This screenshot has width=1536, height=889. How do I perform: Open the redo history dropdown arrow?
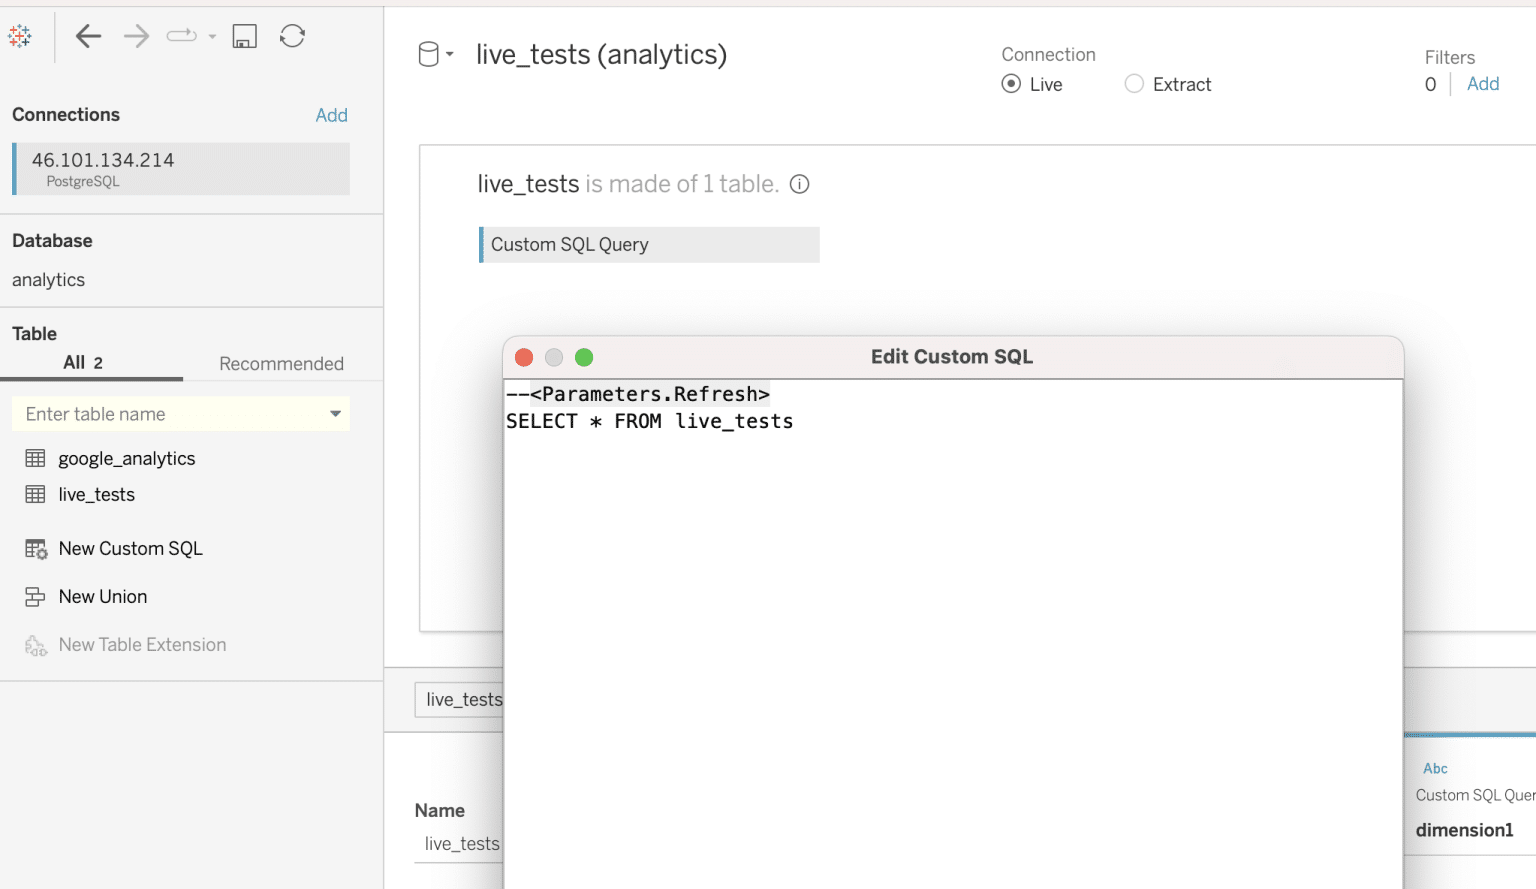(x=212, y=37)
